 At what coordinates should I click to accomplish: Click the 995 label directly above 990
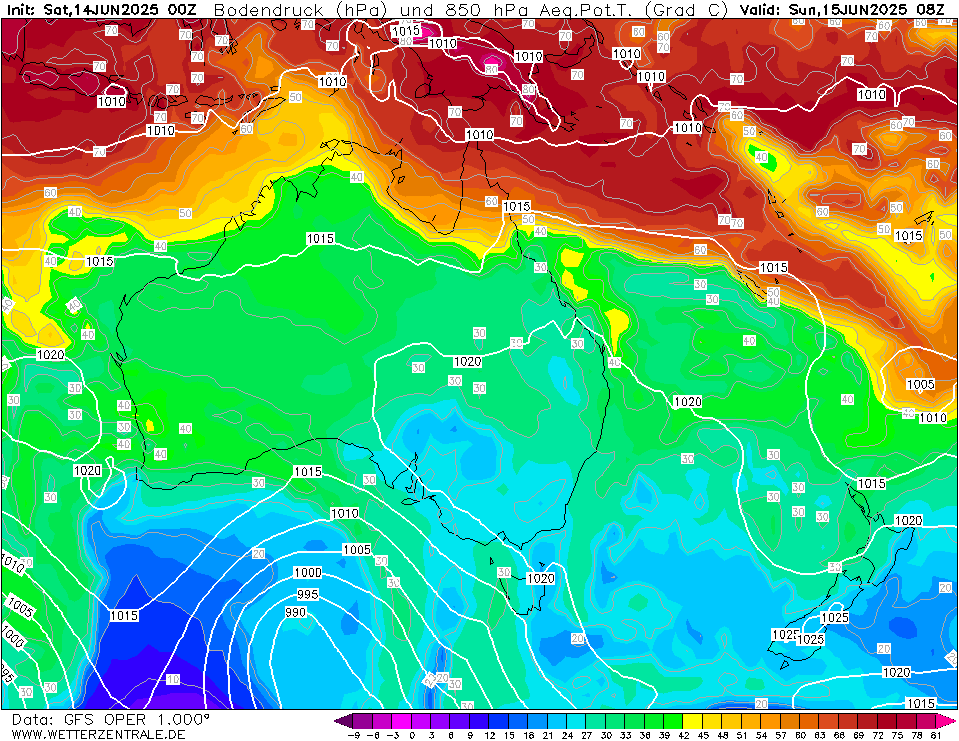[x=308, y=594]
